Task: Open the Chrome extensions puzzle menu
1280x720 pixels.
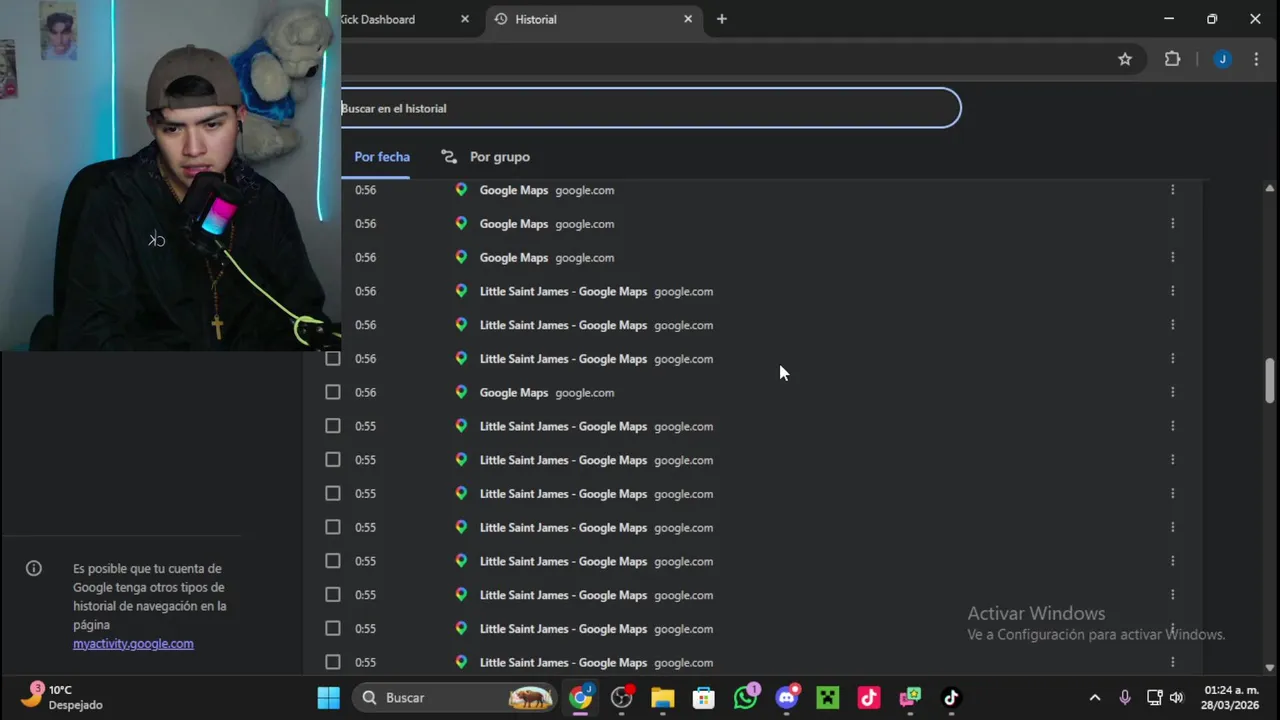Action: (x=1173, y=59)
